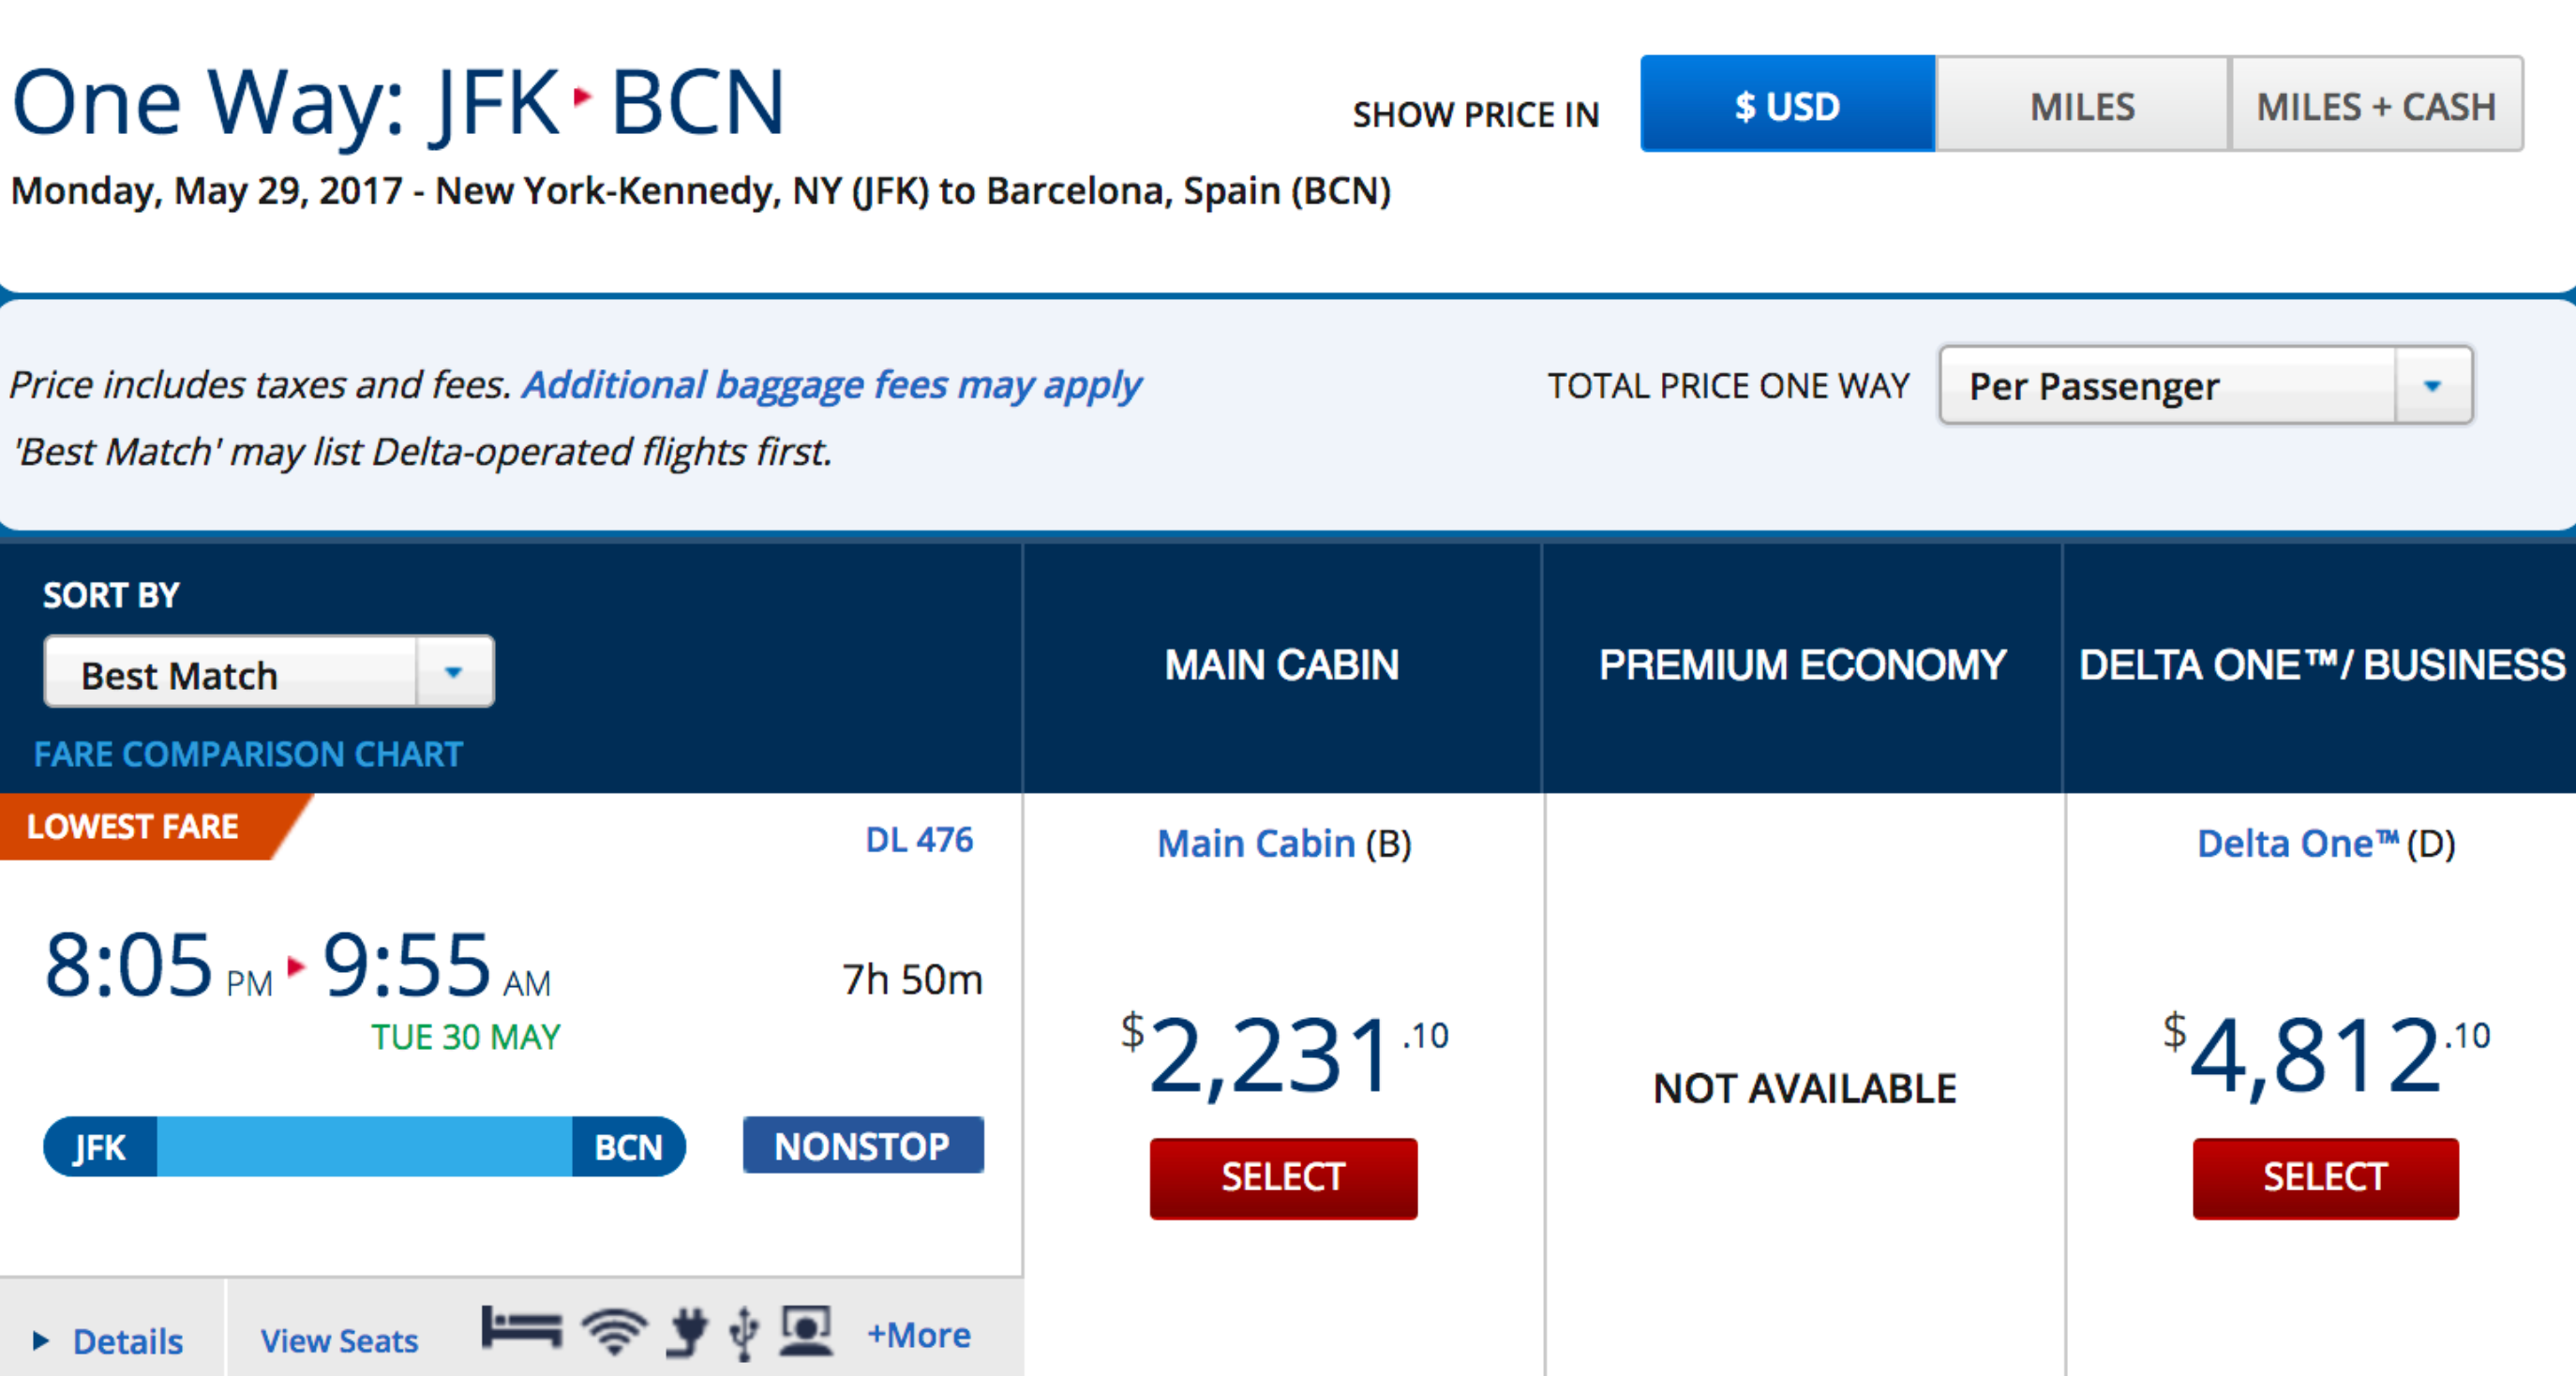Open flight number DL 476 link
The width and height of the screenshot is (2576, 1376).
(x=918, y=840)
